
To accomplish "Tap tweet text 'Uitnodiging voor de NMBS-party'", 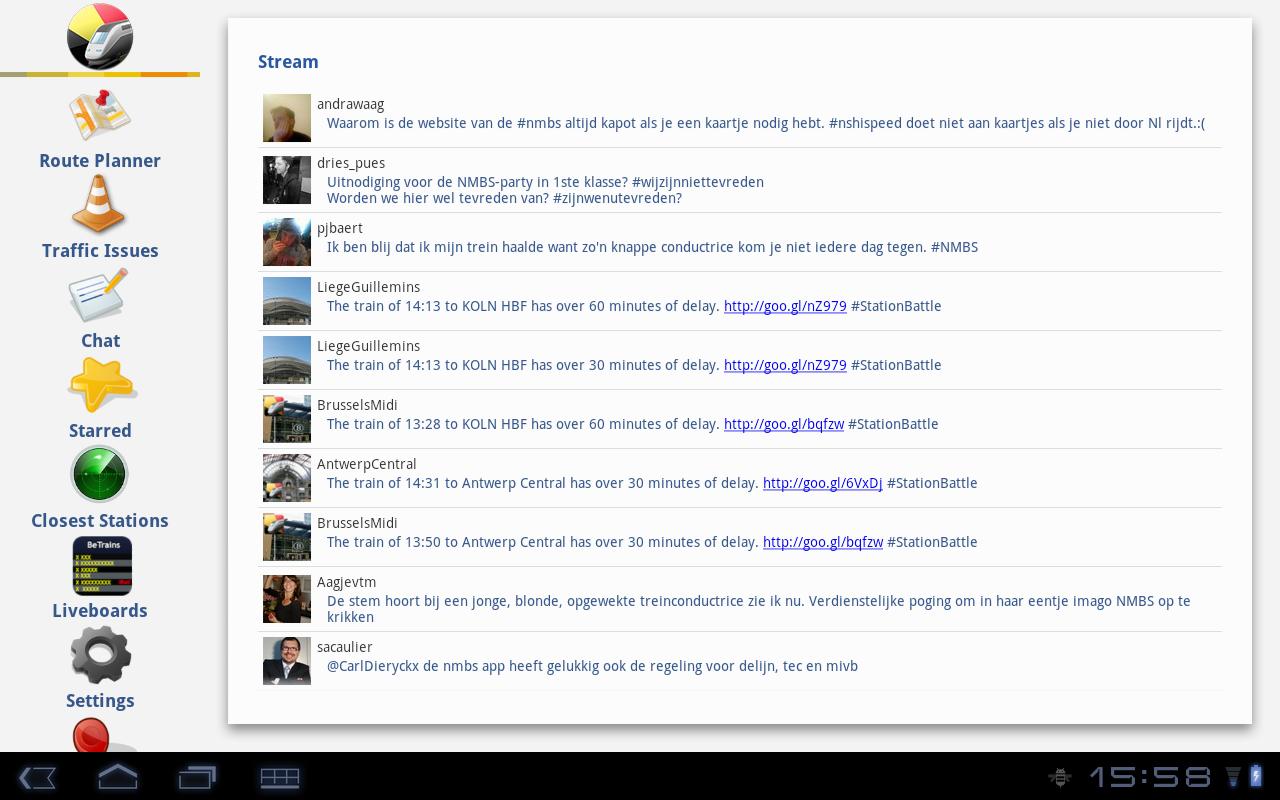I will tap(545, 190).
